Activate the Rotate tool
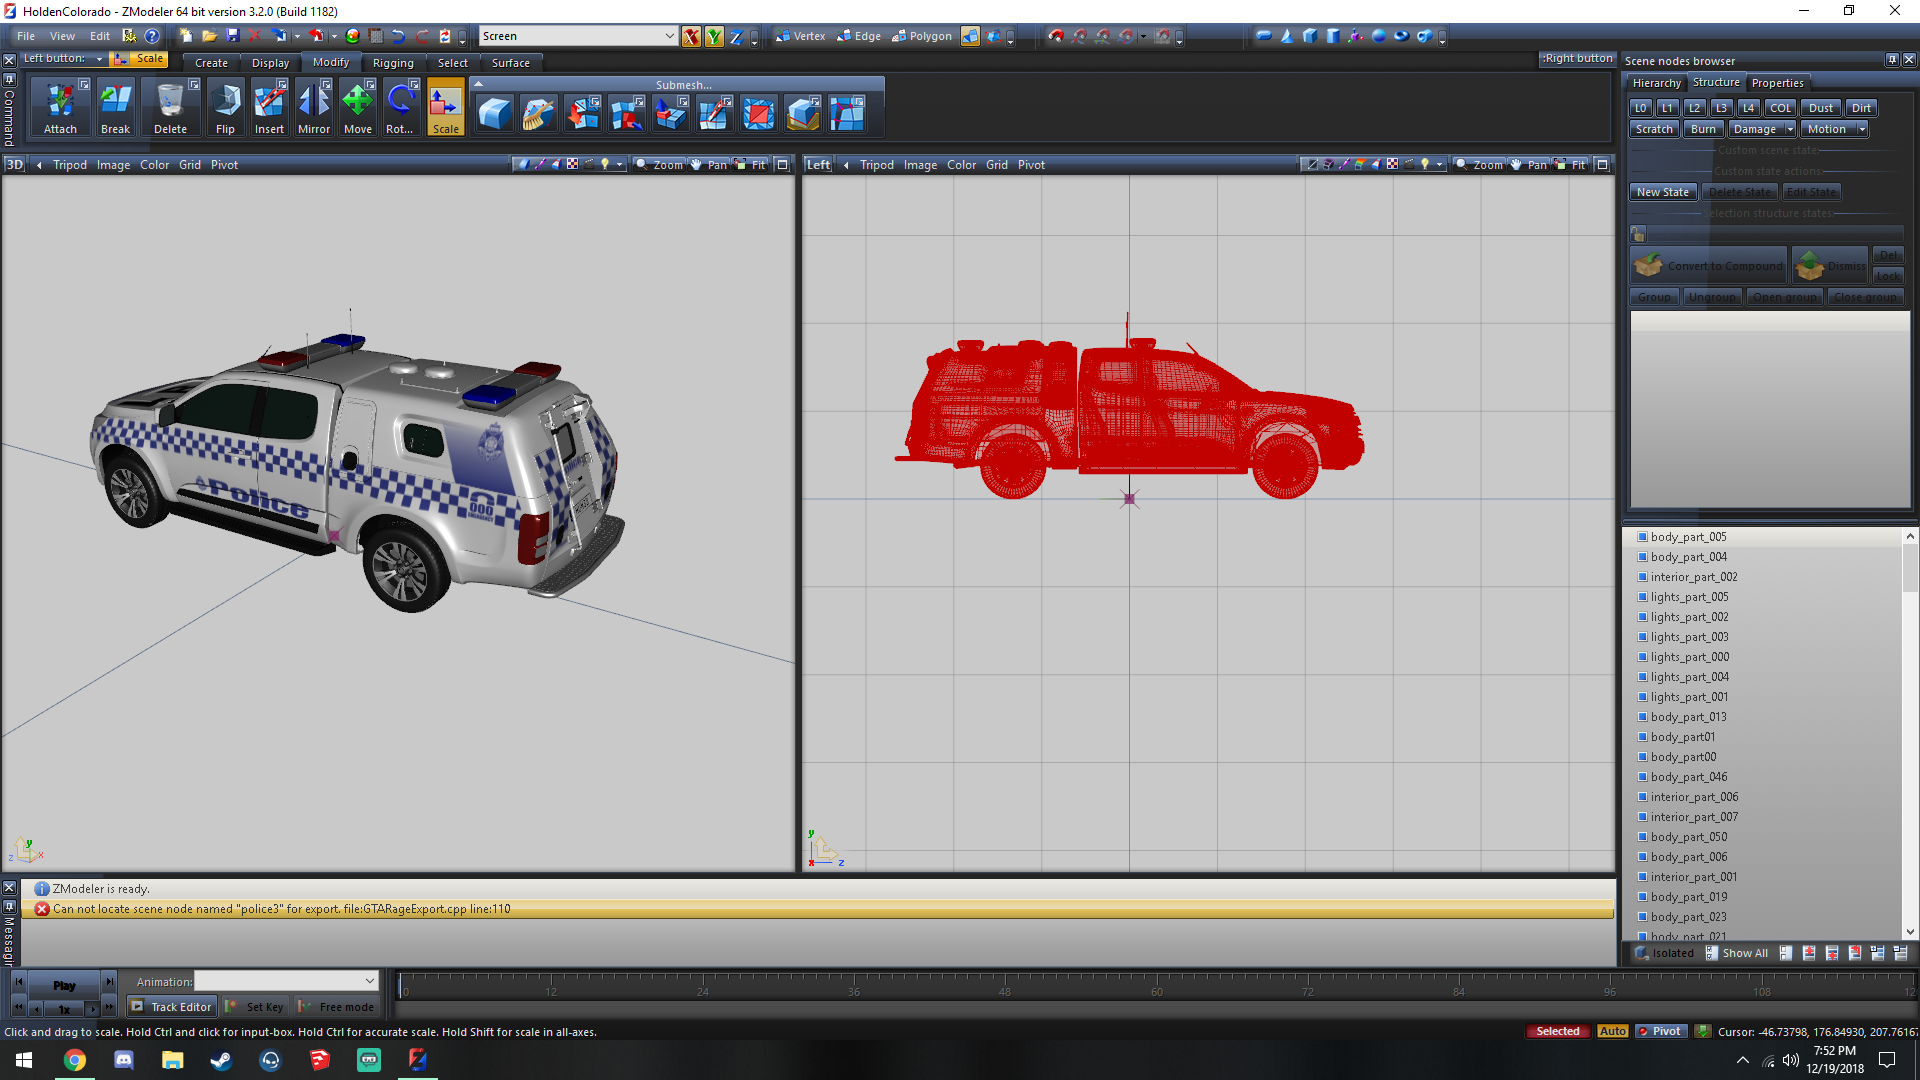Viewport: 1920px width, 1080px height. point(400,108)
